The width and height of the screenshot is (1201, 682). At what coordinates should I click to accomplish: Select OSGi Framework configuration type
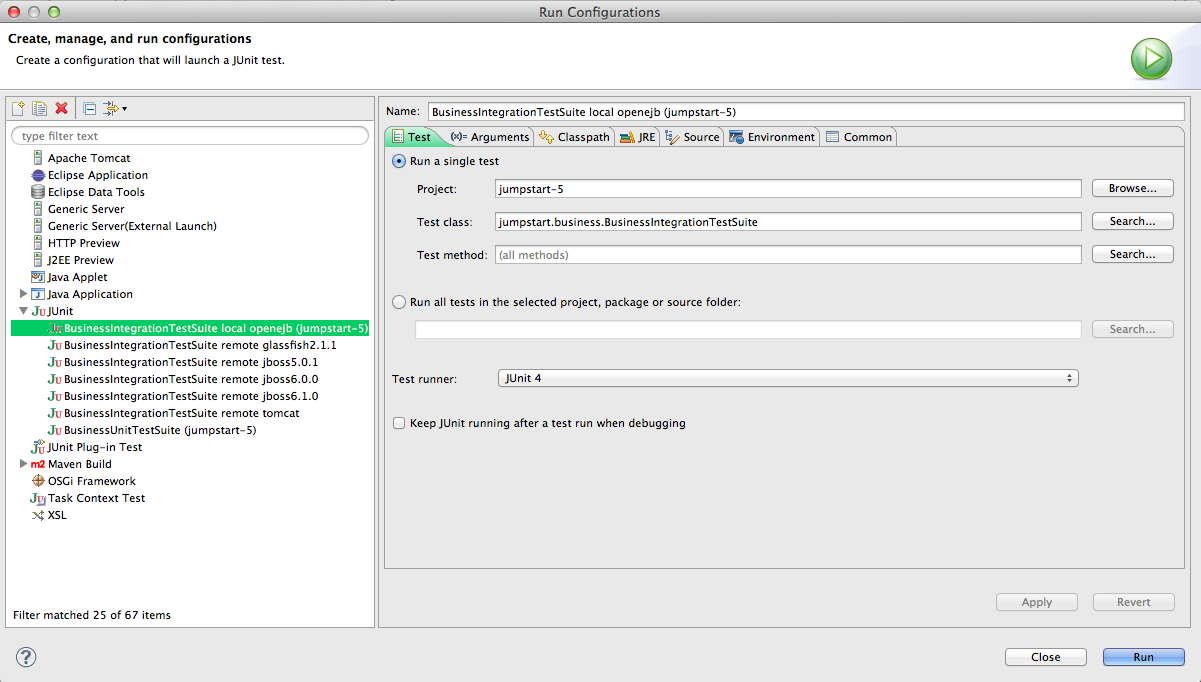pyautogui.click(x=91, y=481)
